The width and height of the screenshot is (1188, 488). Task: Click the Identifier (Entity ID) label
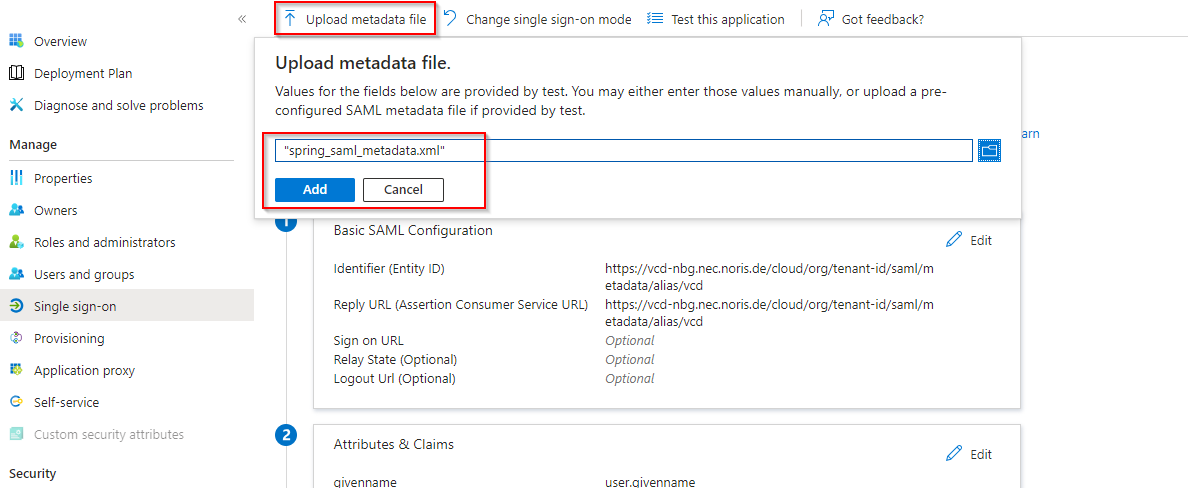click(x=389, y=268)
